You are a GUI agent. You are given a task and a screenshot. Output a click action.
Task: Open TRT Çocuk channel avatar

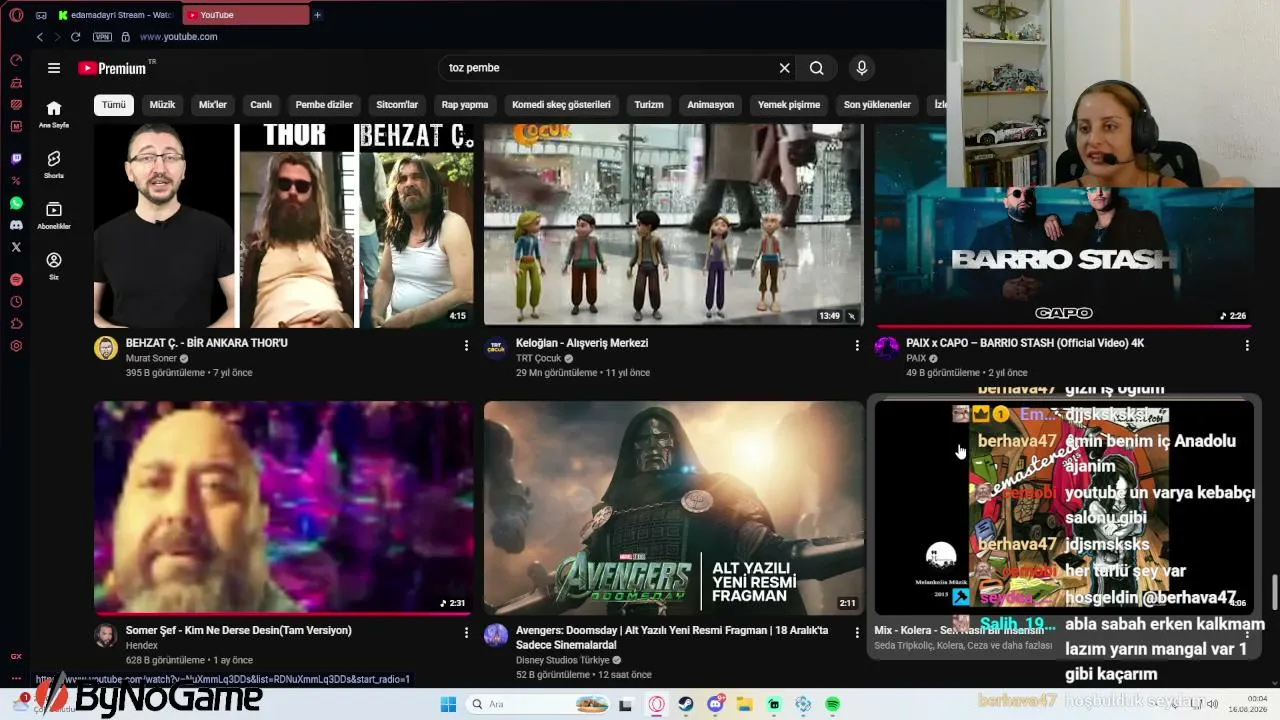pyautogui.click(x=496, y=348)
